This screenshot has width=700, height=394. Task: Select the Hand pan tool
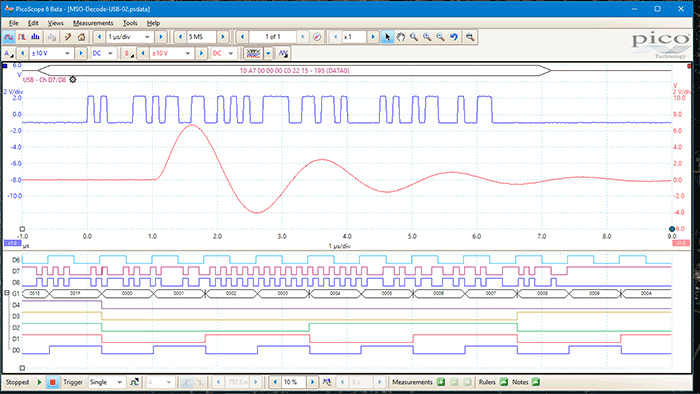(400, 37)
